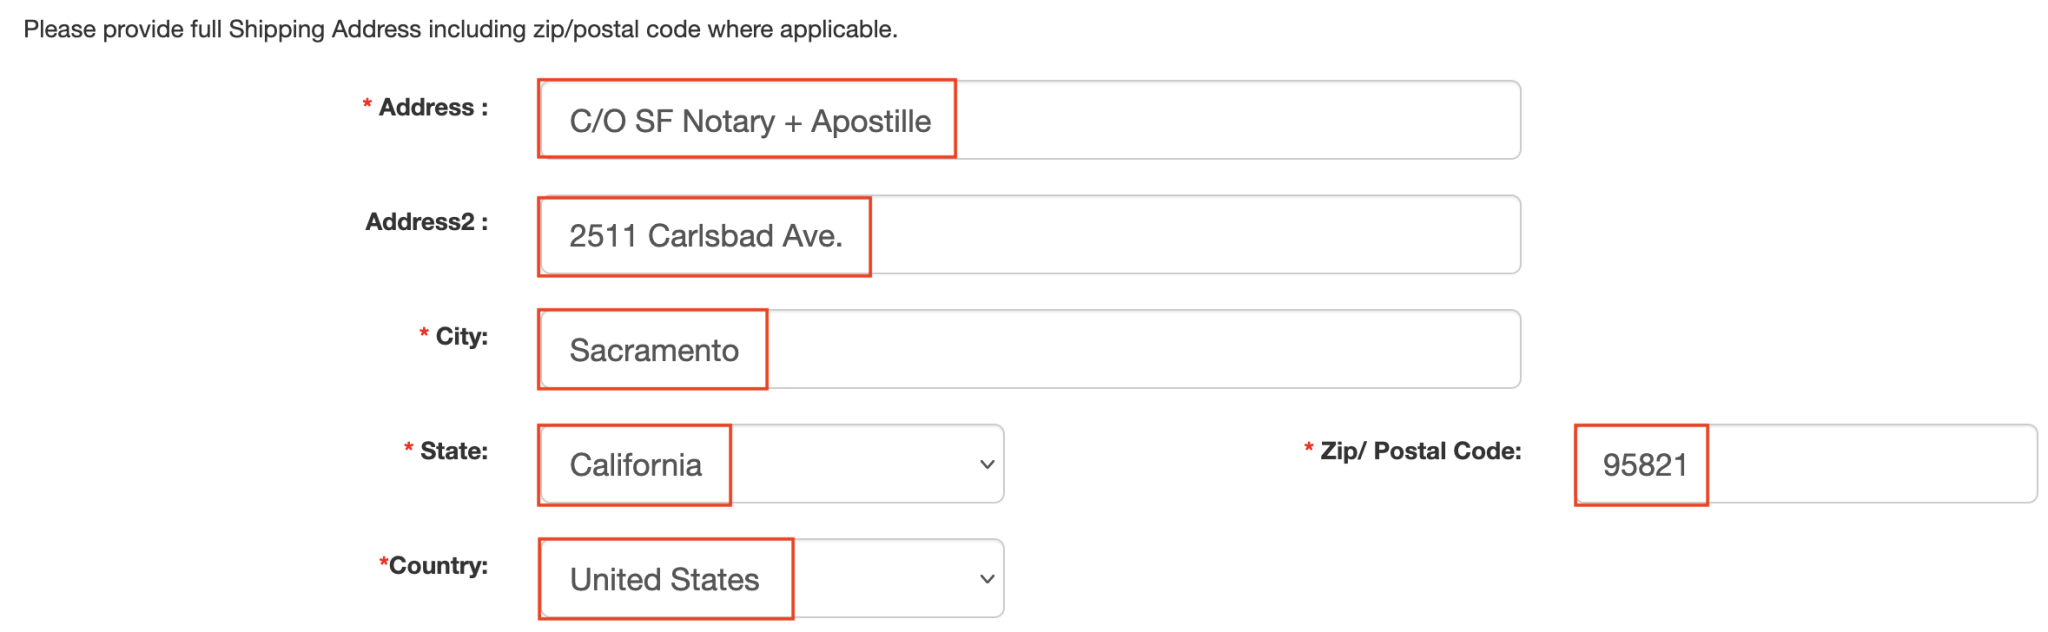
Task: Focus the Address2 input field
Action: pyautogui.click(x=1028, y=235)
